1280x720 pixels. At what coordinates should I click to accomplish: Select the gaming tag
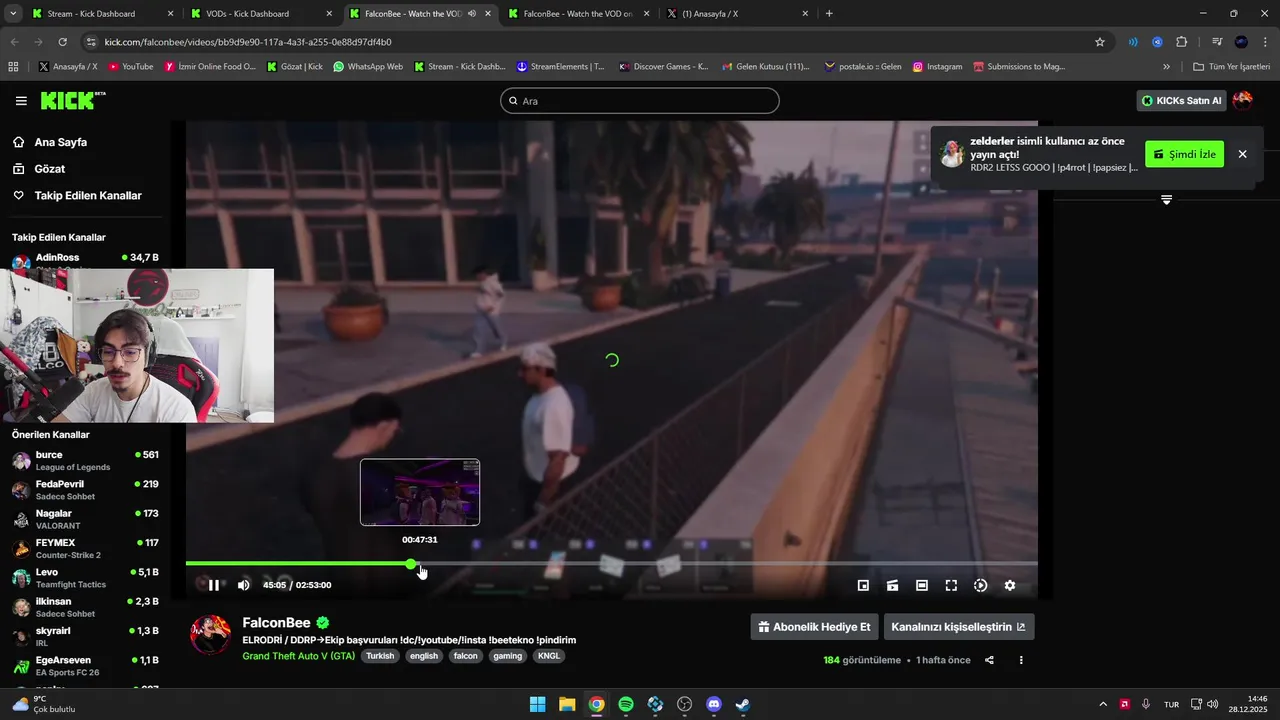[508, 656]
